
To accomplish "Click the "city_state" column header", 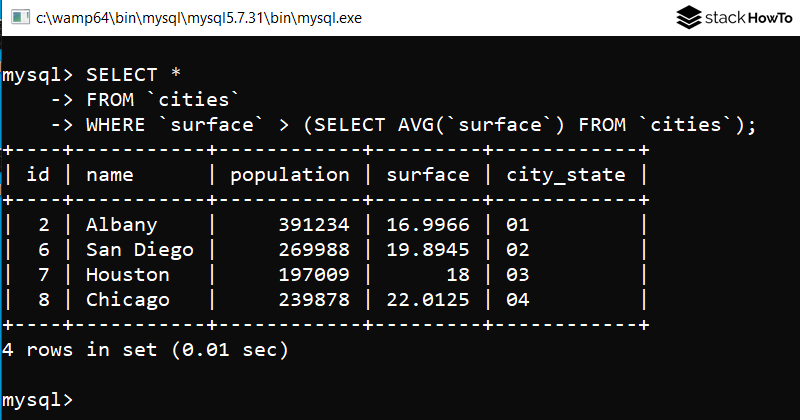I will [566, 175].
